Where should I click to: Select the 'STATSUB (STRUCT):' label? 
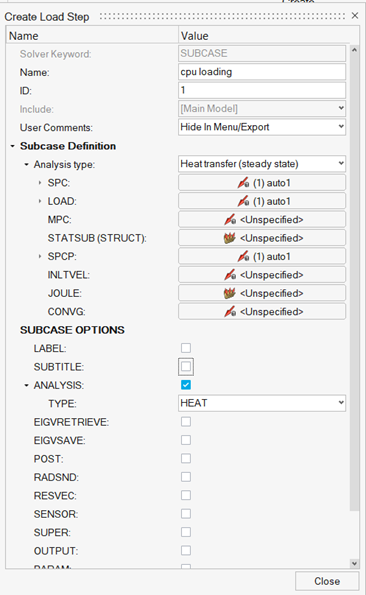97,238
